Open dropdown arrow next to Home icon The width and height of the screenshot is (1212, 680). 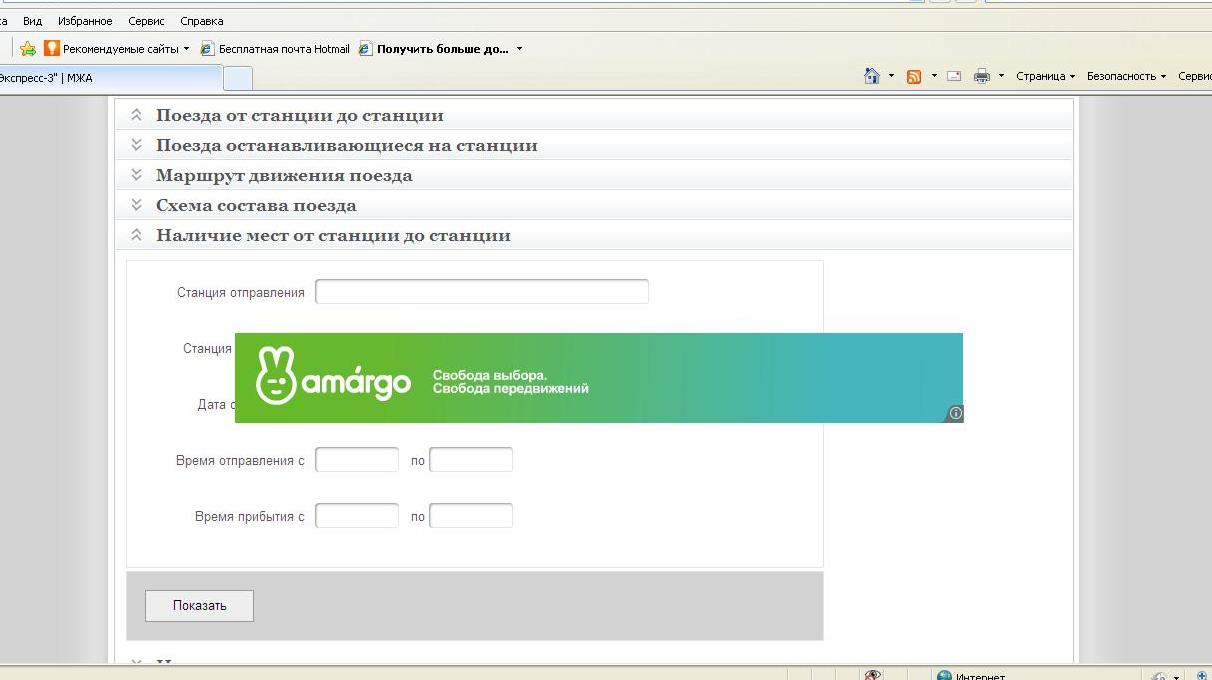[891, 76]
